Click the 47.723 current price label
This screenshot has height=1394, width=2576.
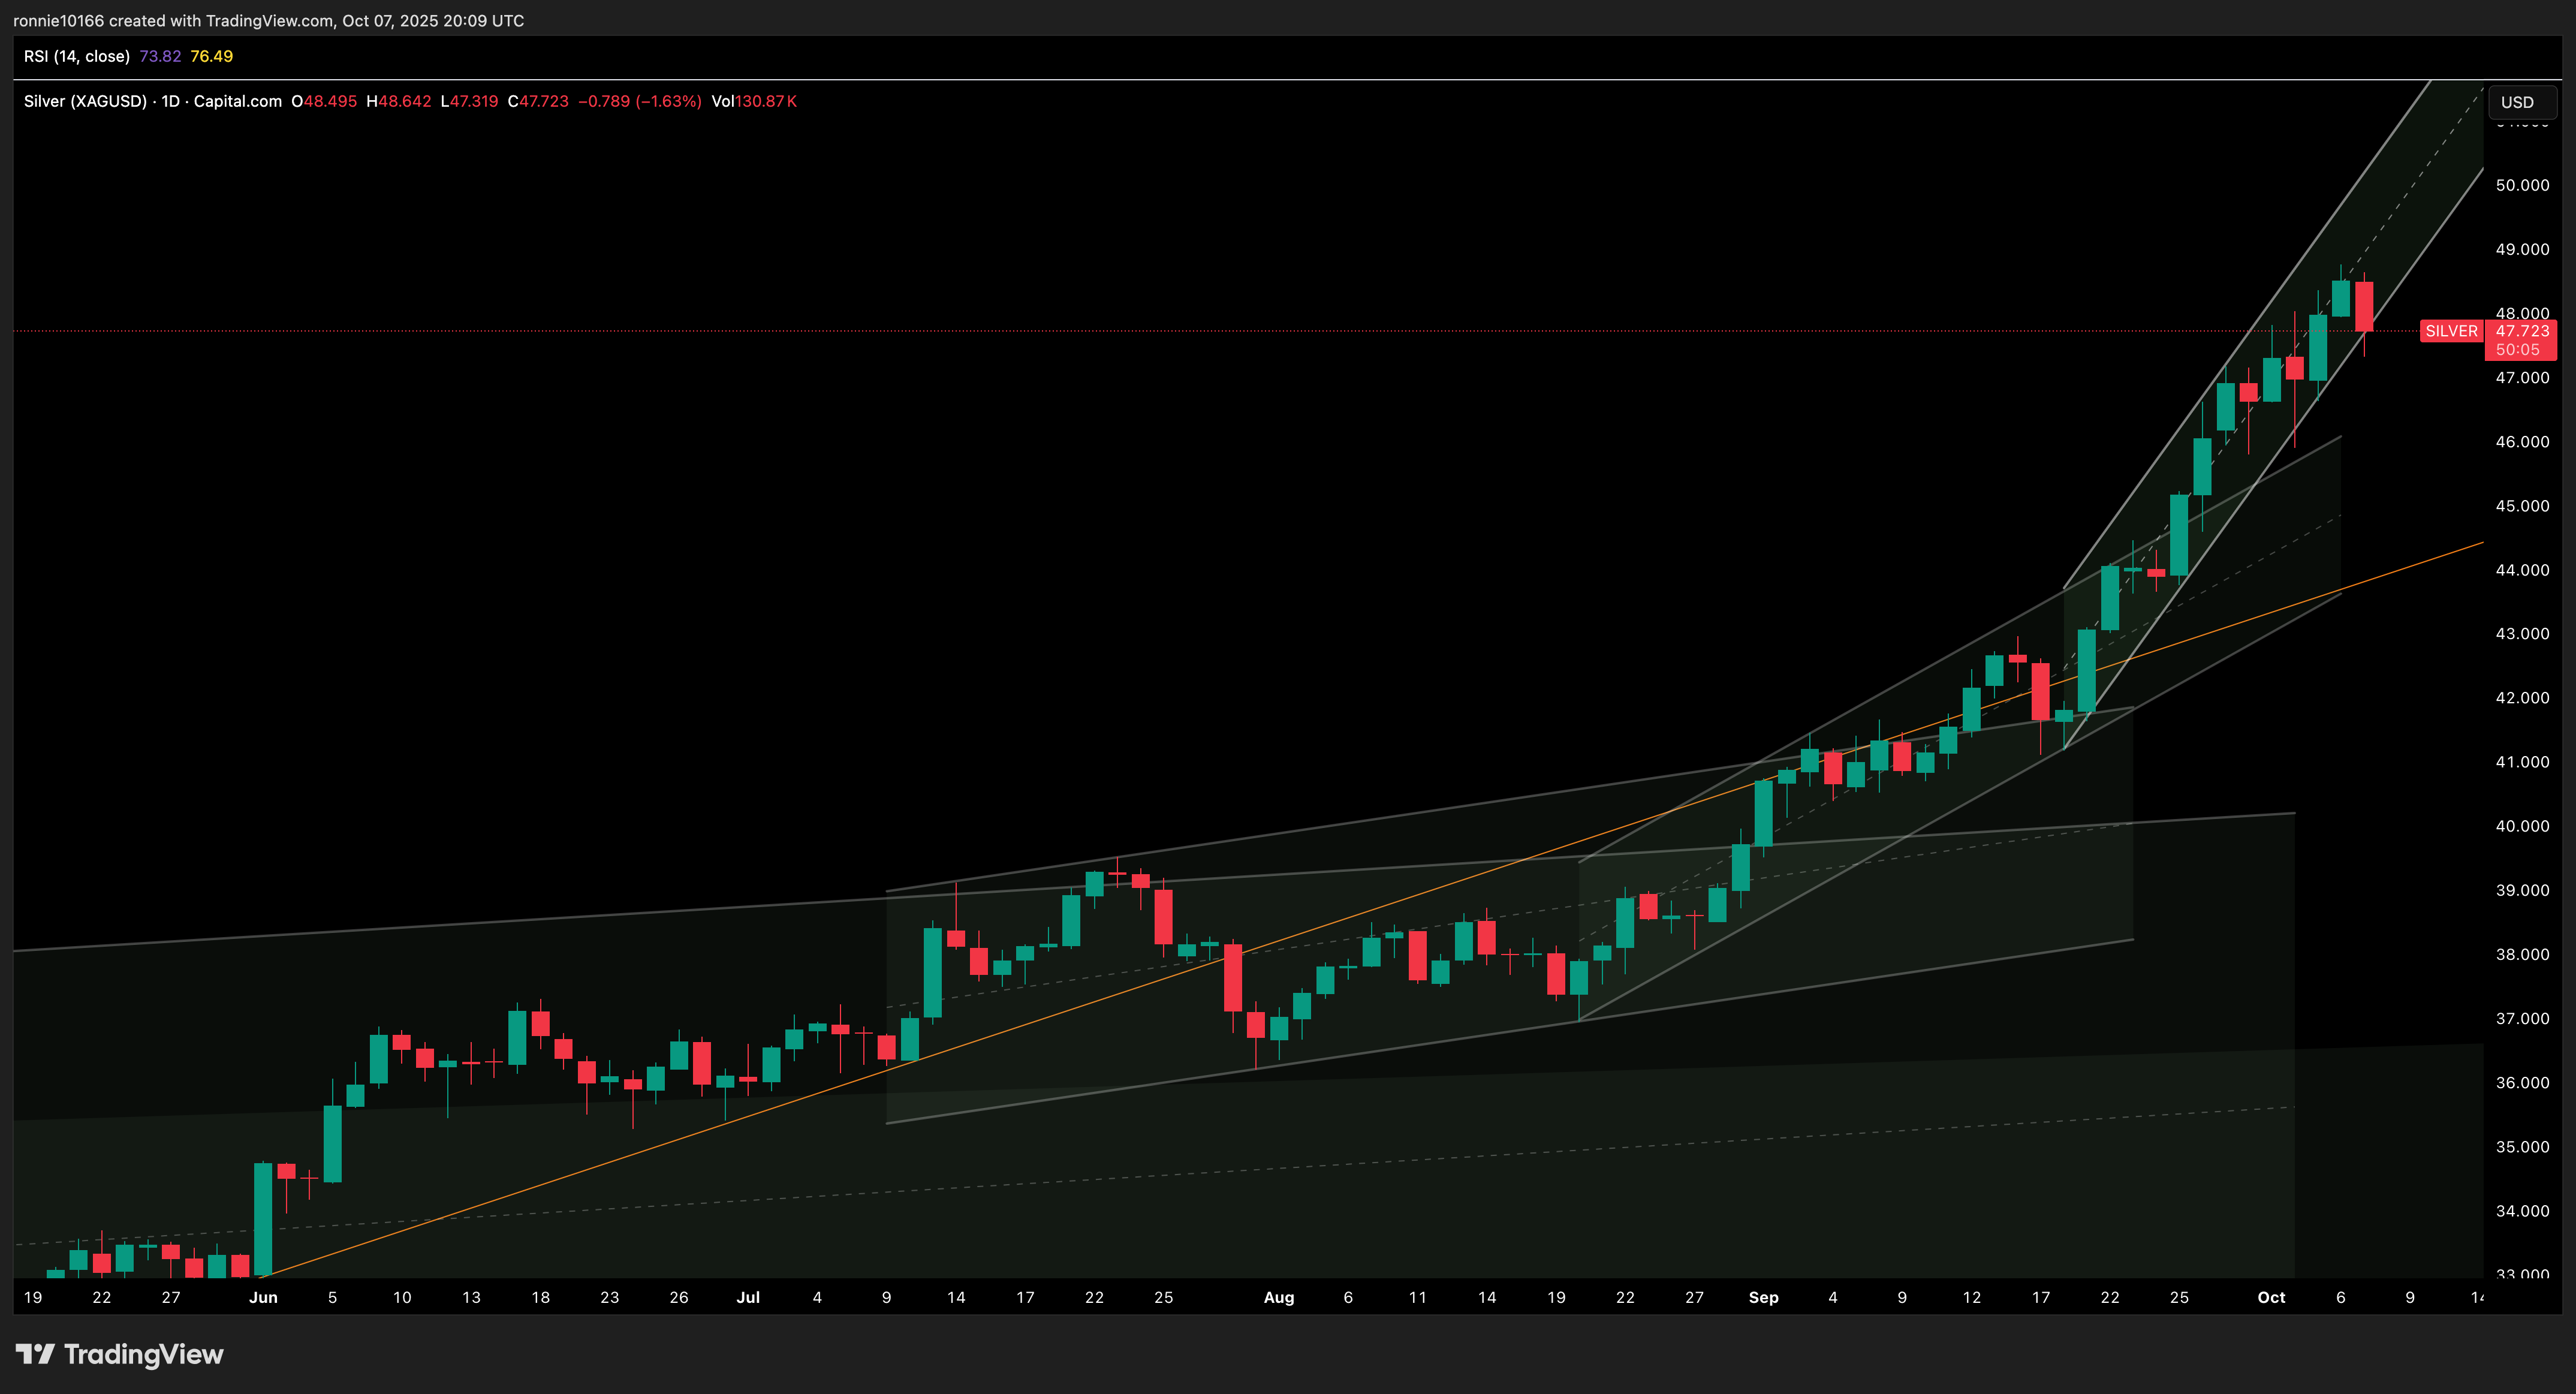click(2522, 331)
